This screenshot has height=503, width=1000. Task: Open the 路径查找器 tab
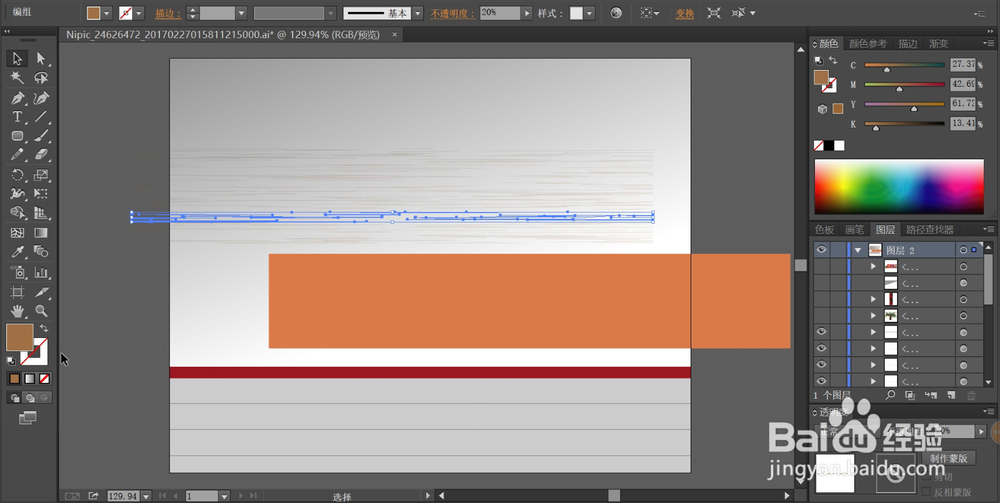tap(930, 230)
